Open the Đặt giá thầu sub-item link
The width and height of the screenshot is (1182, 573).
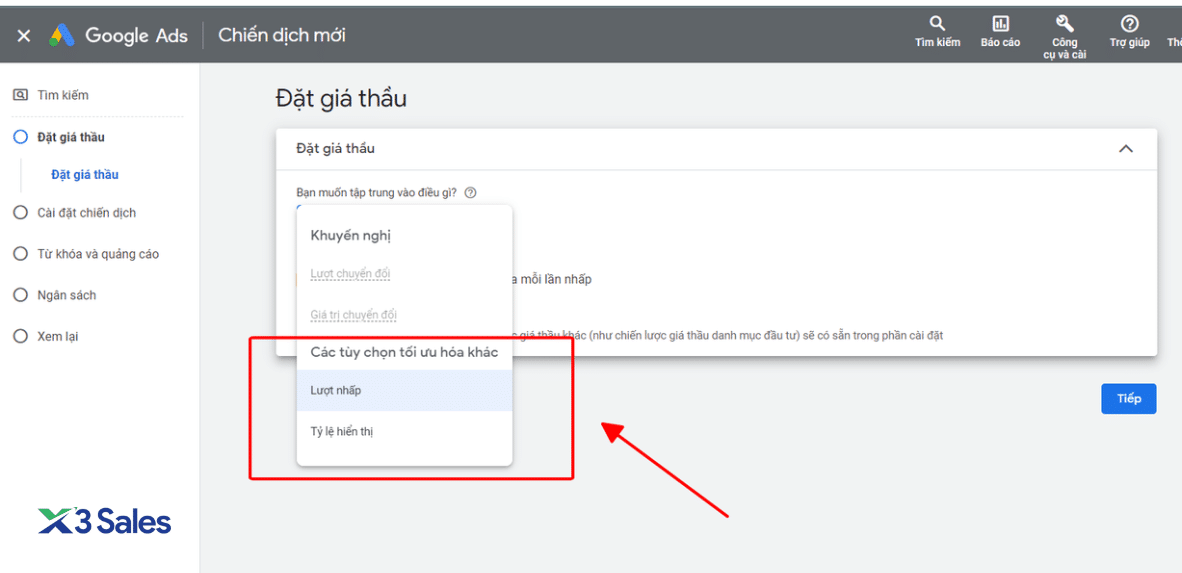click(84, 175)
